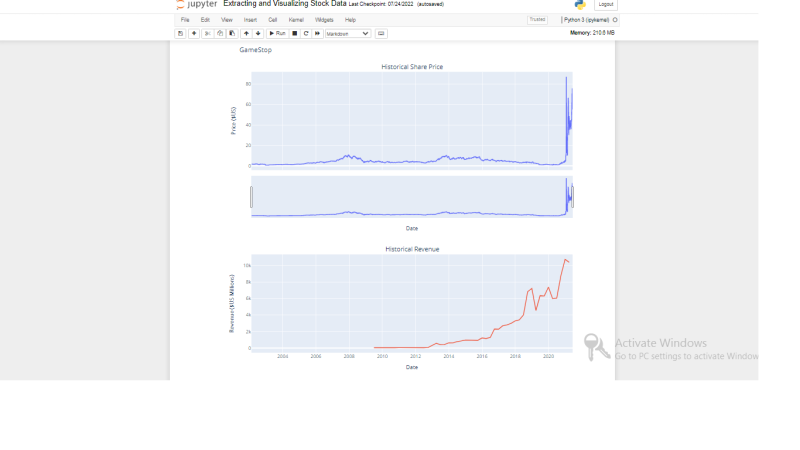Open the View menu

click(227, 20)
